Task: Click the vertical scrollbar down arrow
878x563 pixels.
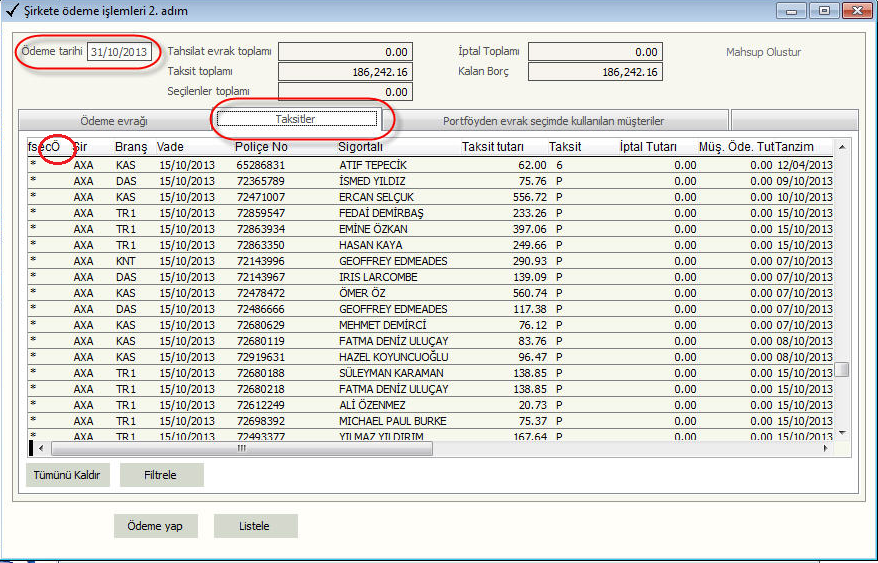Action: 842,432
